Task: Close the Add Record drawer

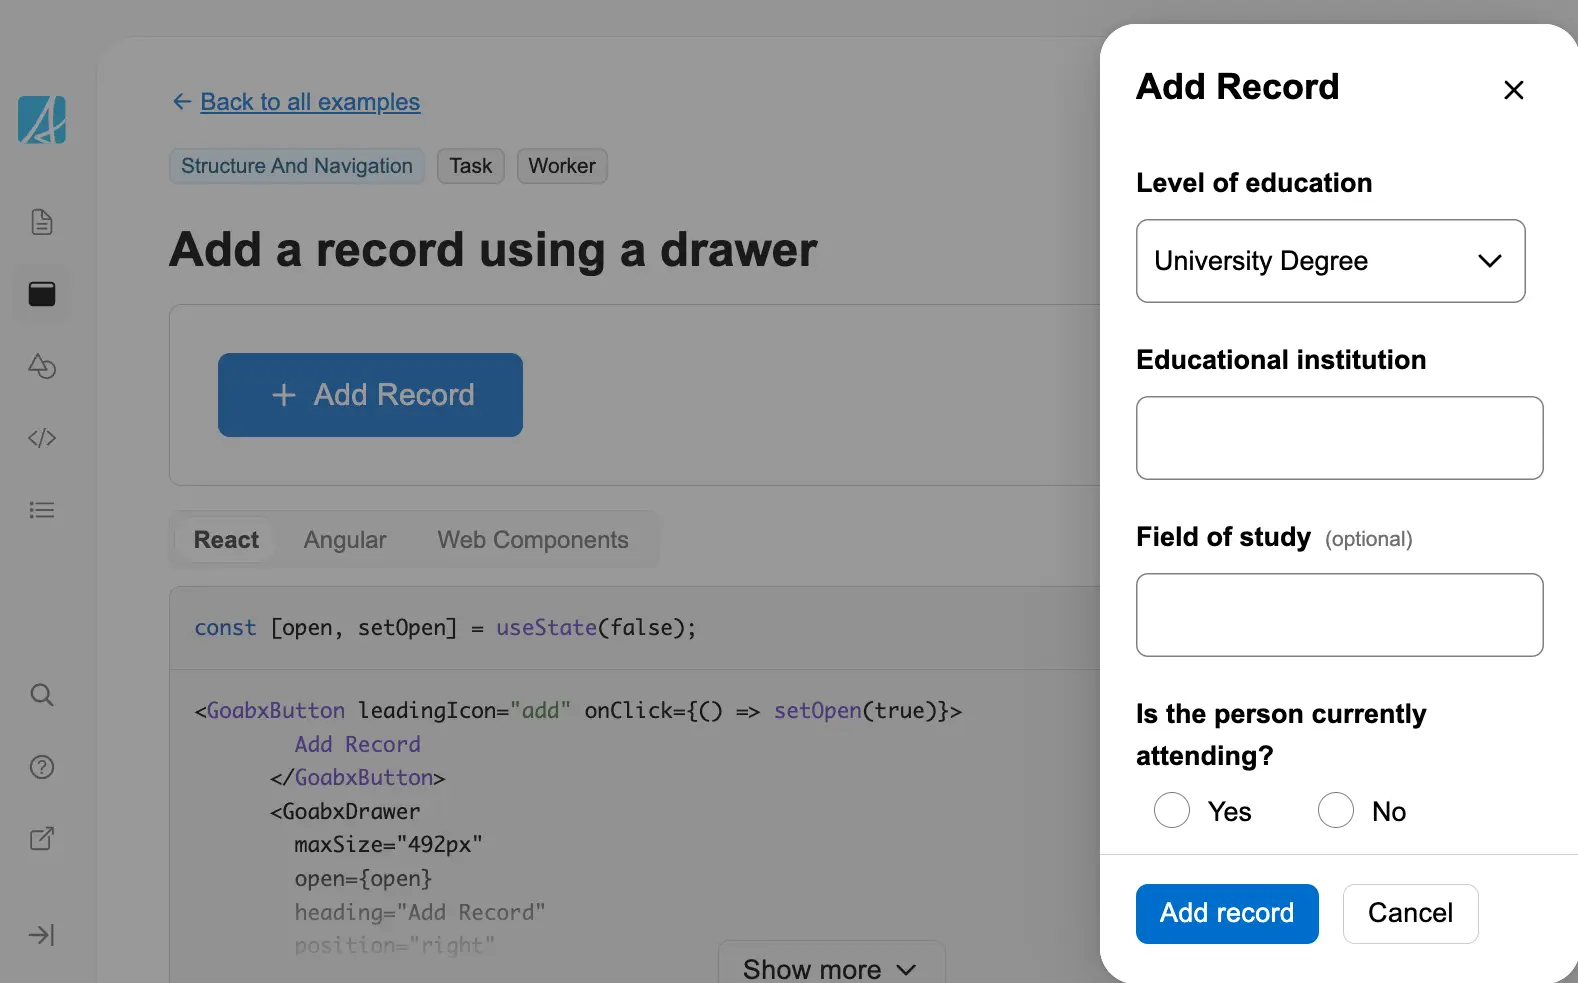Action: pos(1513,90)
